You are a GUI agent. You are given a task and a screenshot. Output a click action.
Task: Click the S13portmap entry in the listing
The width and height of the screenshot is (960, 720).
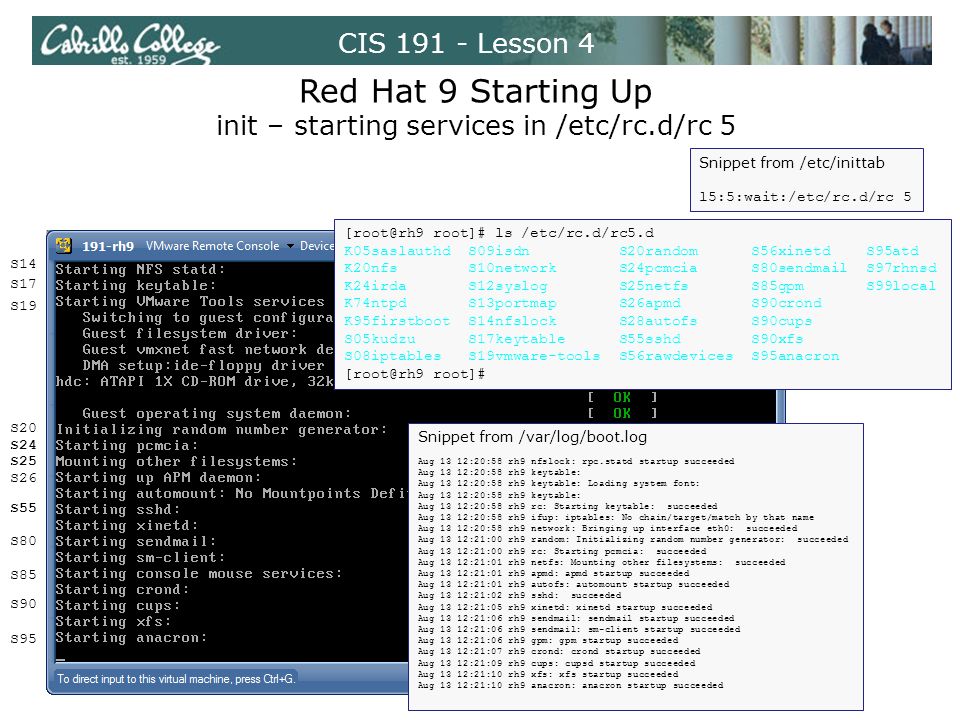click(512, 302)
